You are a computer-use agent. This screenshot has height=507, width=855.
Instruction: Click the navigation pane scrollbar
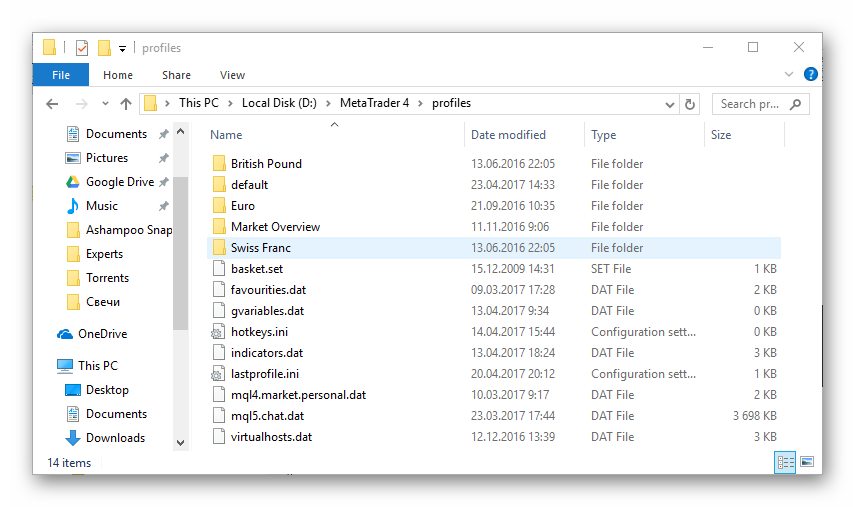coord(180,250)
